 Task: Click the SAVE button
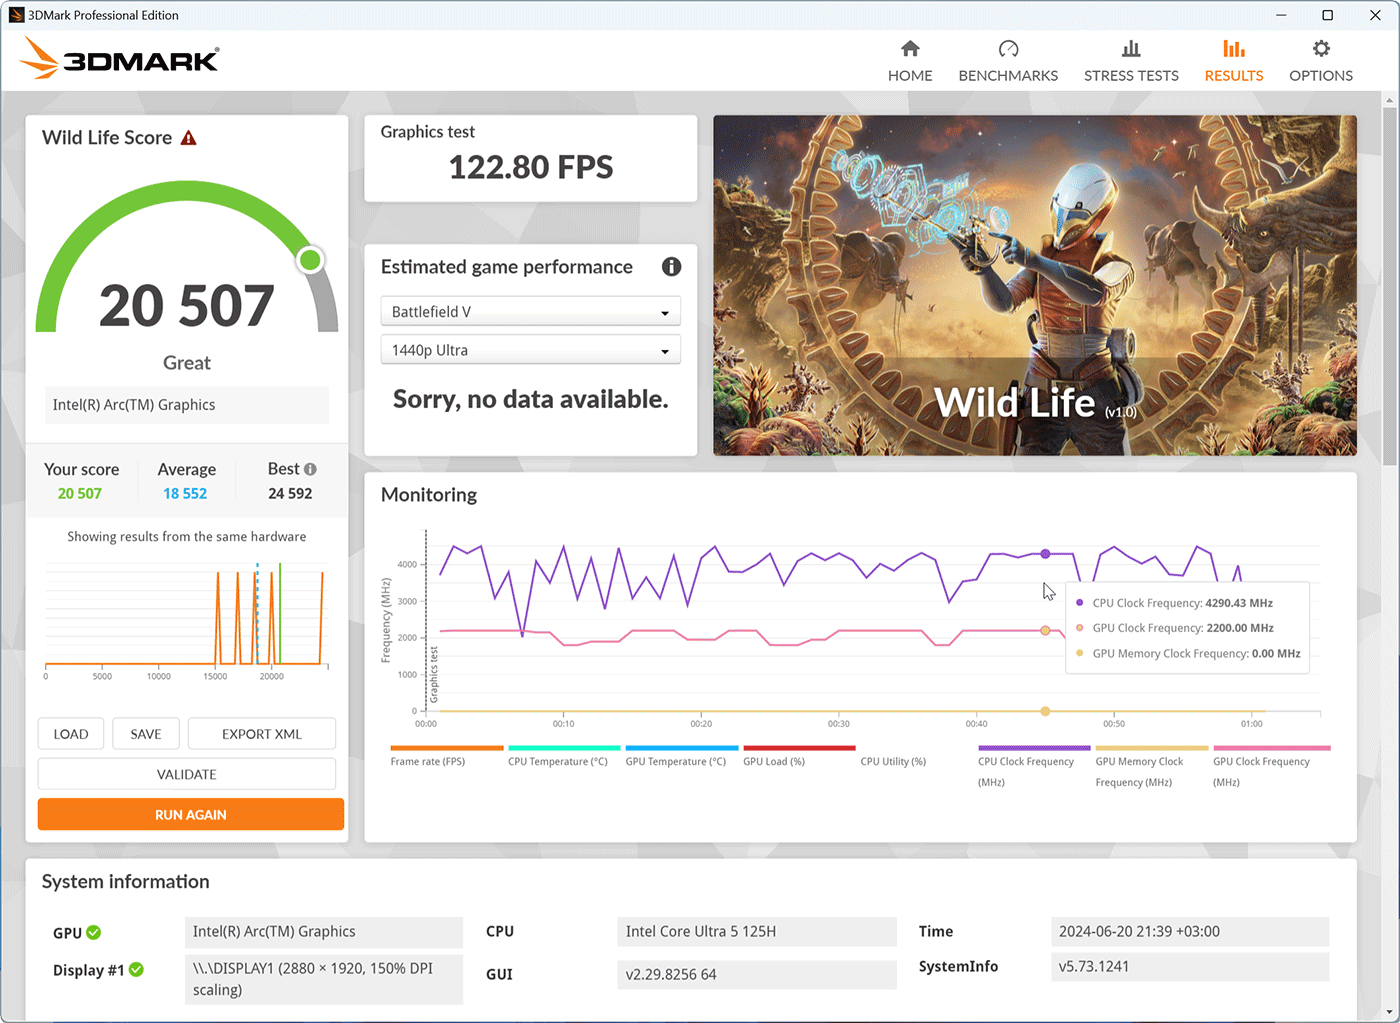coord(146,734)
